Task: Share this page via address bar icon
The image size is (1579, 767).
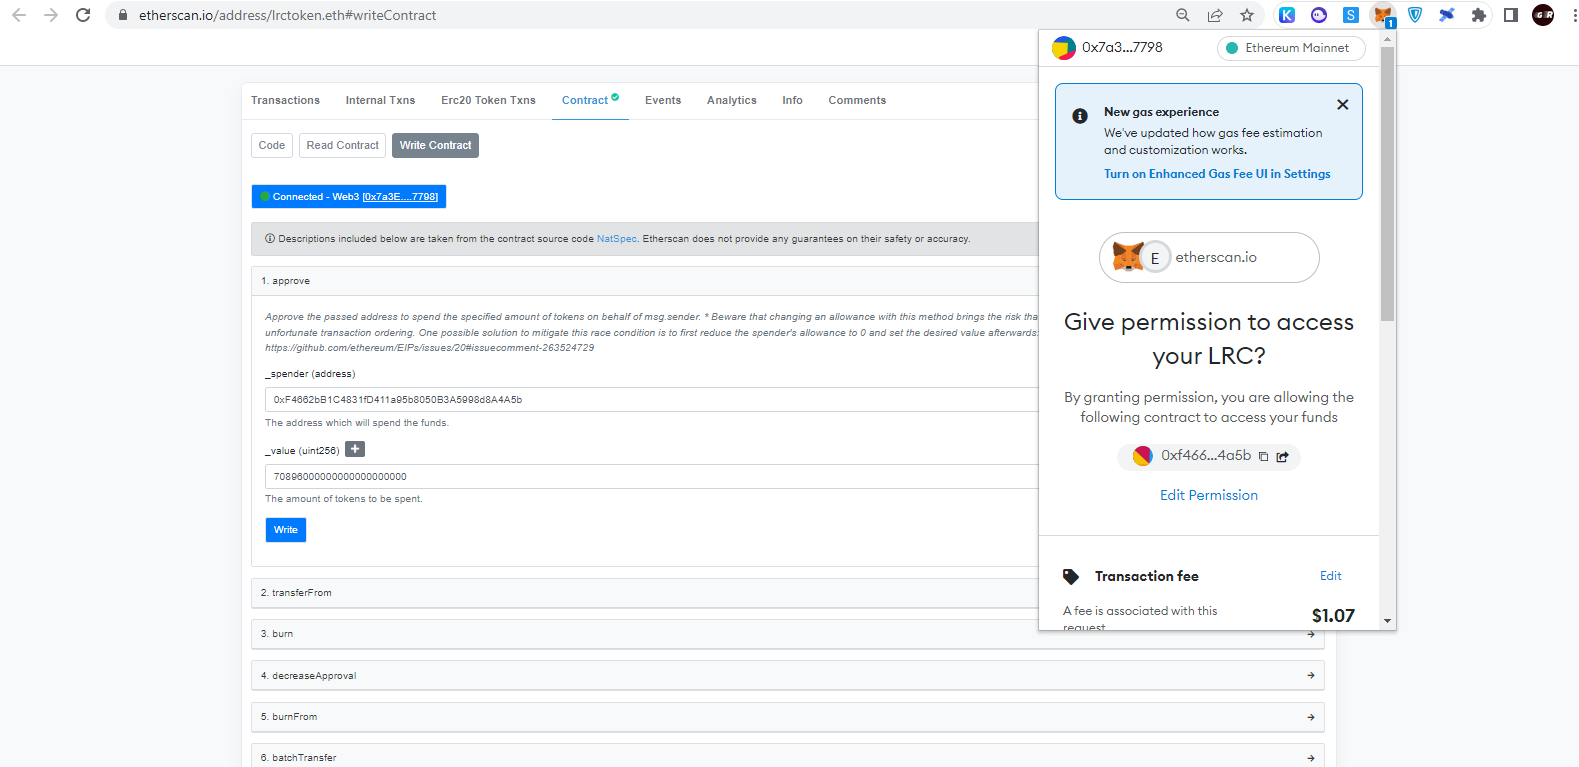Action: pyautogui.click(x=1215, y=15)
